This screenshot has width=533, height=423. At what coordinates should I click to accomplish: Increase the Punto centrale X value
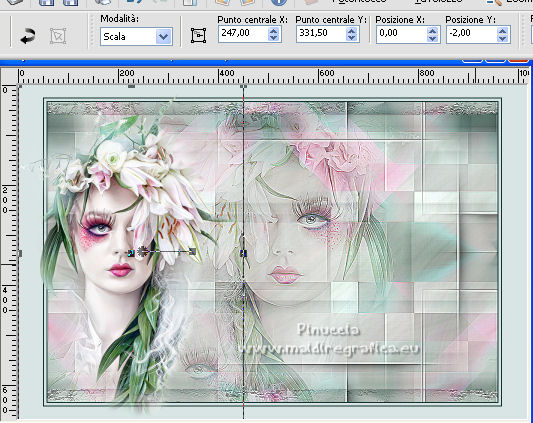coord(273,30)
